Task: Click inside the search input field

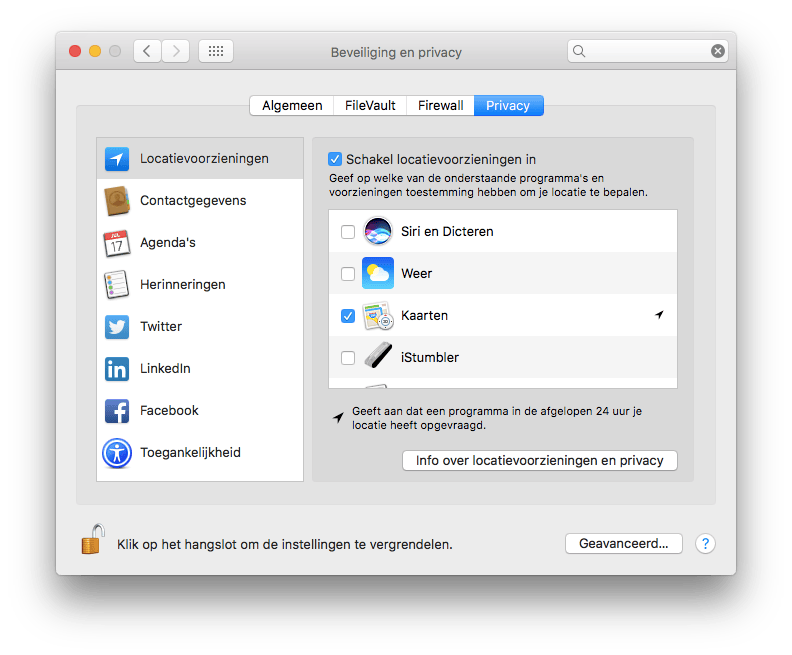Action: (x=648, y=51)
